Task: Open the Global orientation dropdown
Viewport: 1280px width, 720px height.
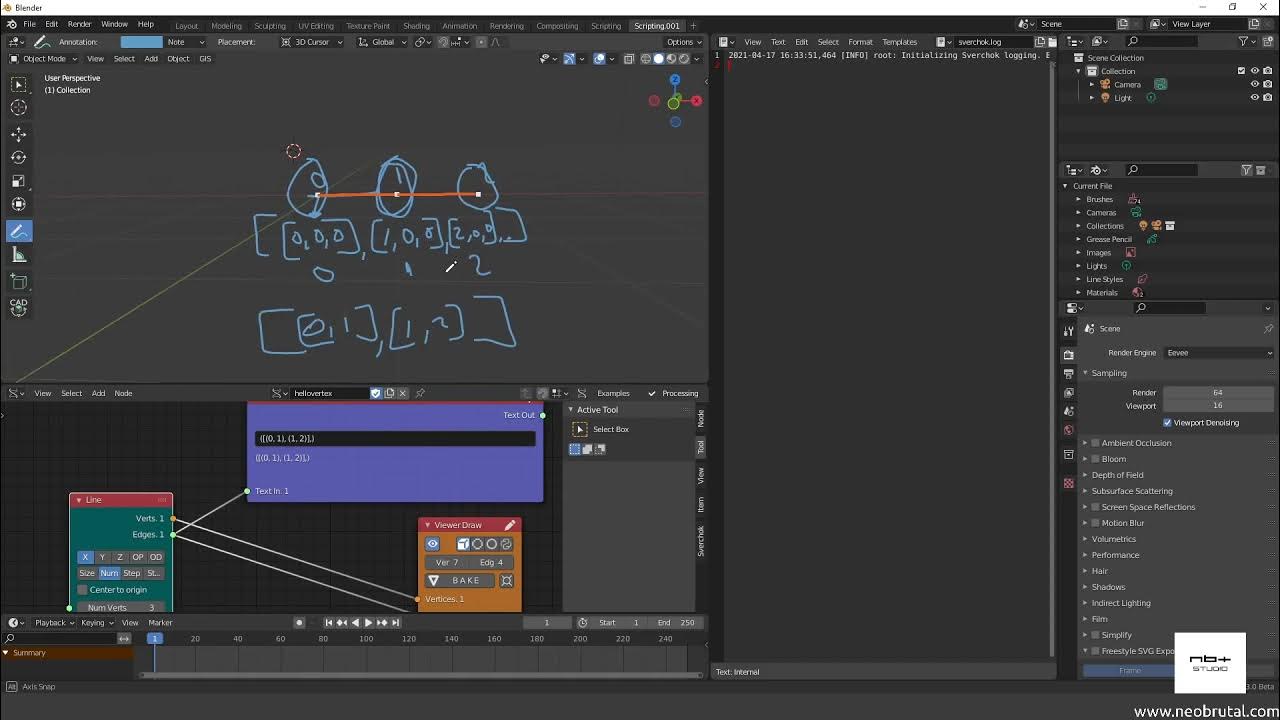Action: point(381,42)
